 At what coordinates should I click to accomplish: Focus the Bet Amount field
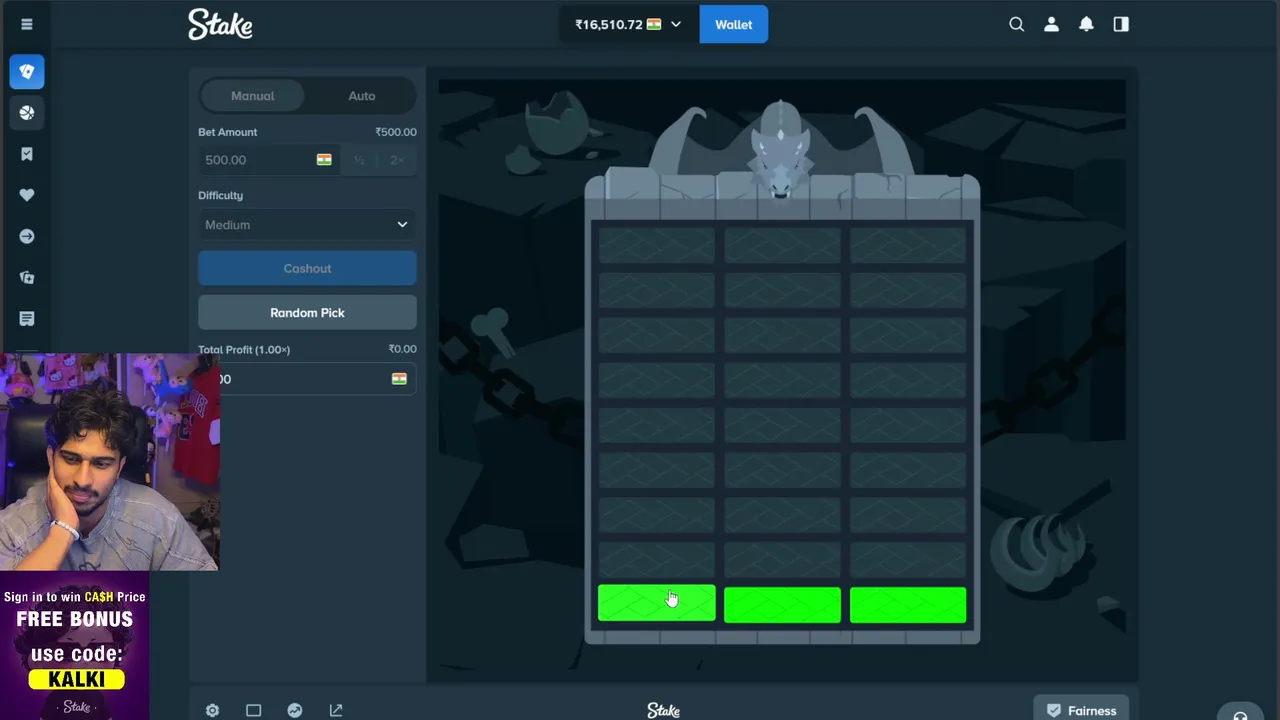tap(269, 160)
